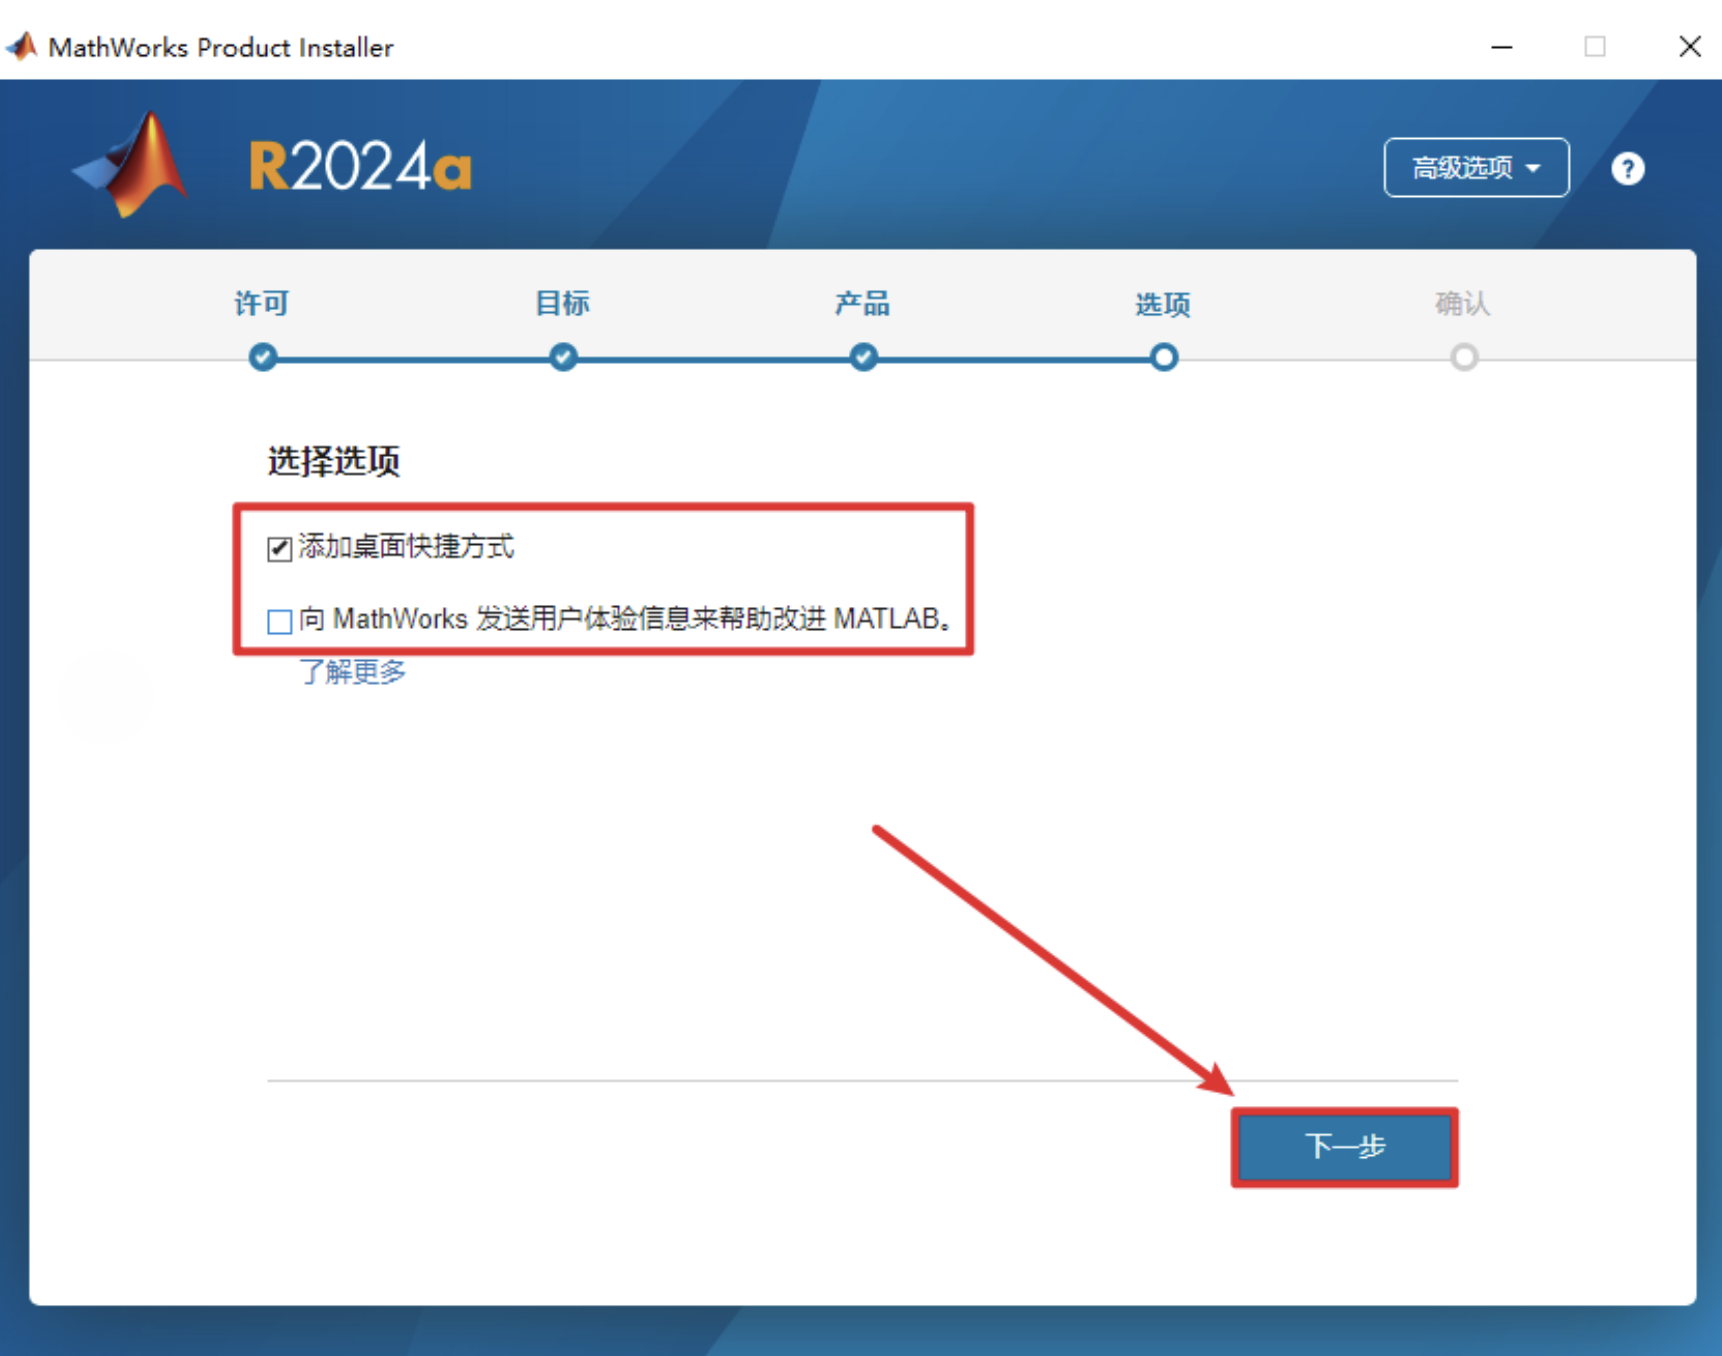1722x1356 pixels.
Task: Select the 产品 step label
Action: (x=861, y=303)
